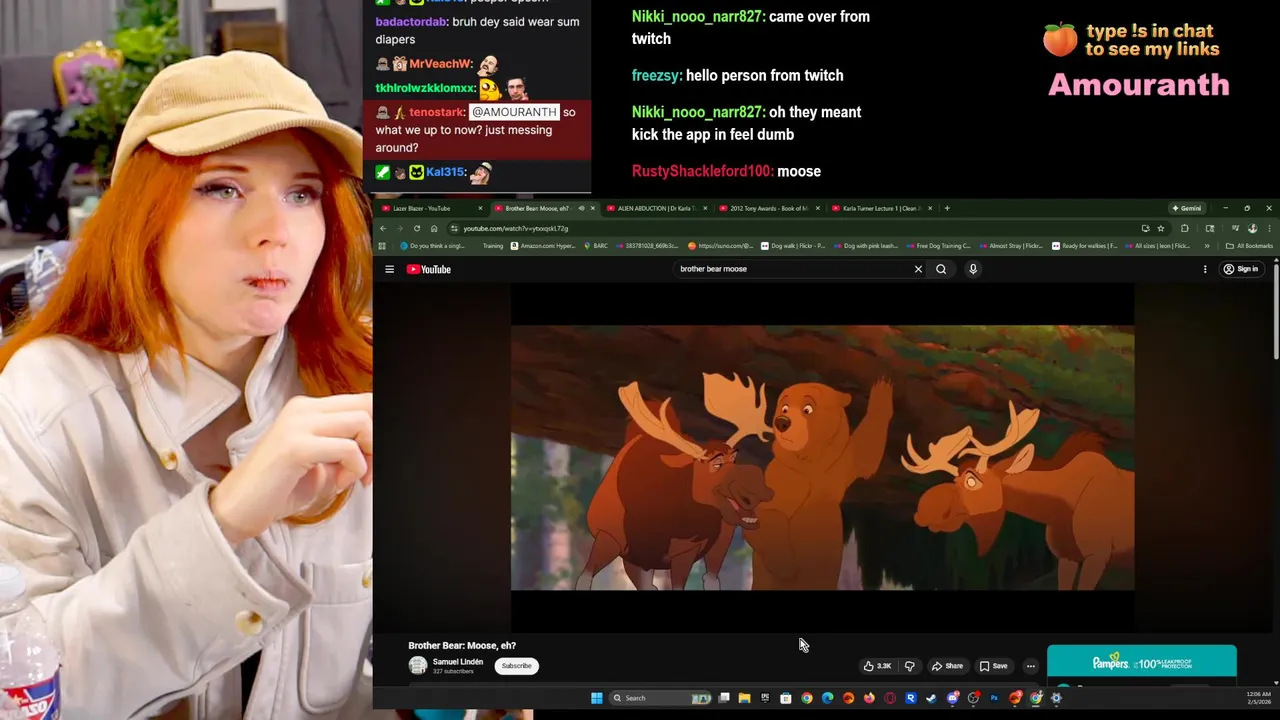Open the Windows Start menu
Image resolution: width=1280 pixels, height=720 pixels.
click(x=597, y=698)
